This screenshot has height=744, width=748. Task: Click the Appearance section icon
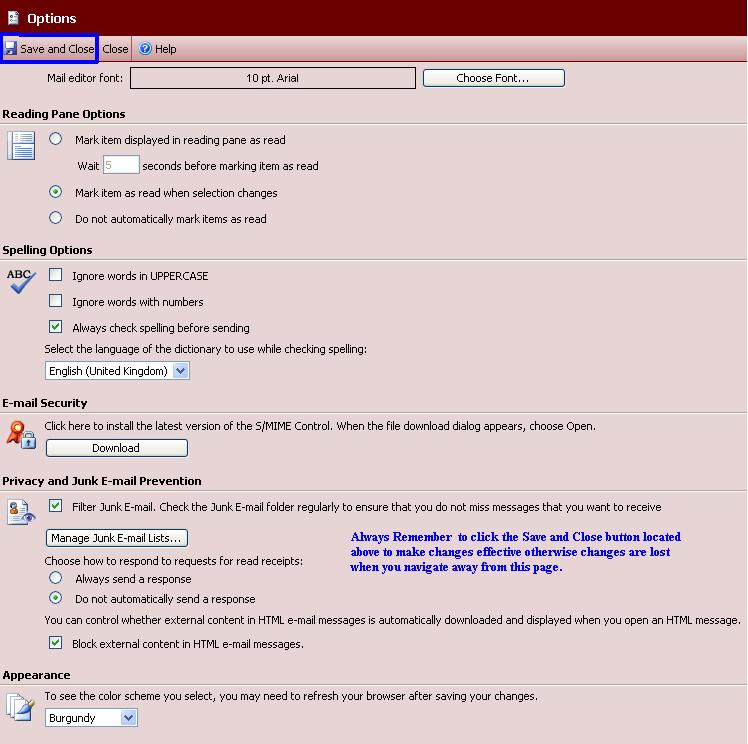pos(21,707)
